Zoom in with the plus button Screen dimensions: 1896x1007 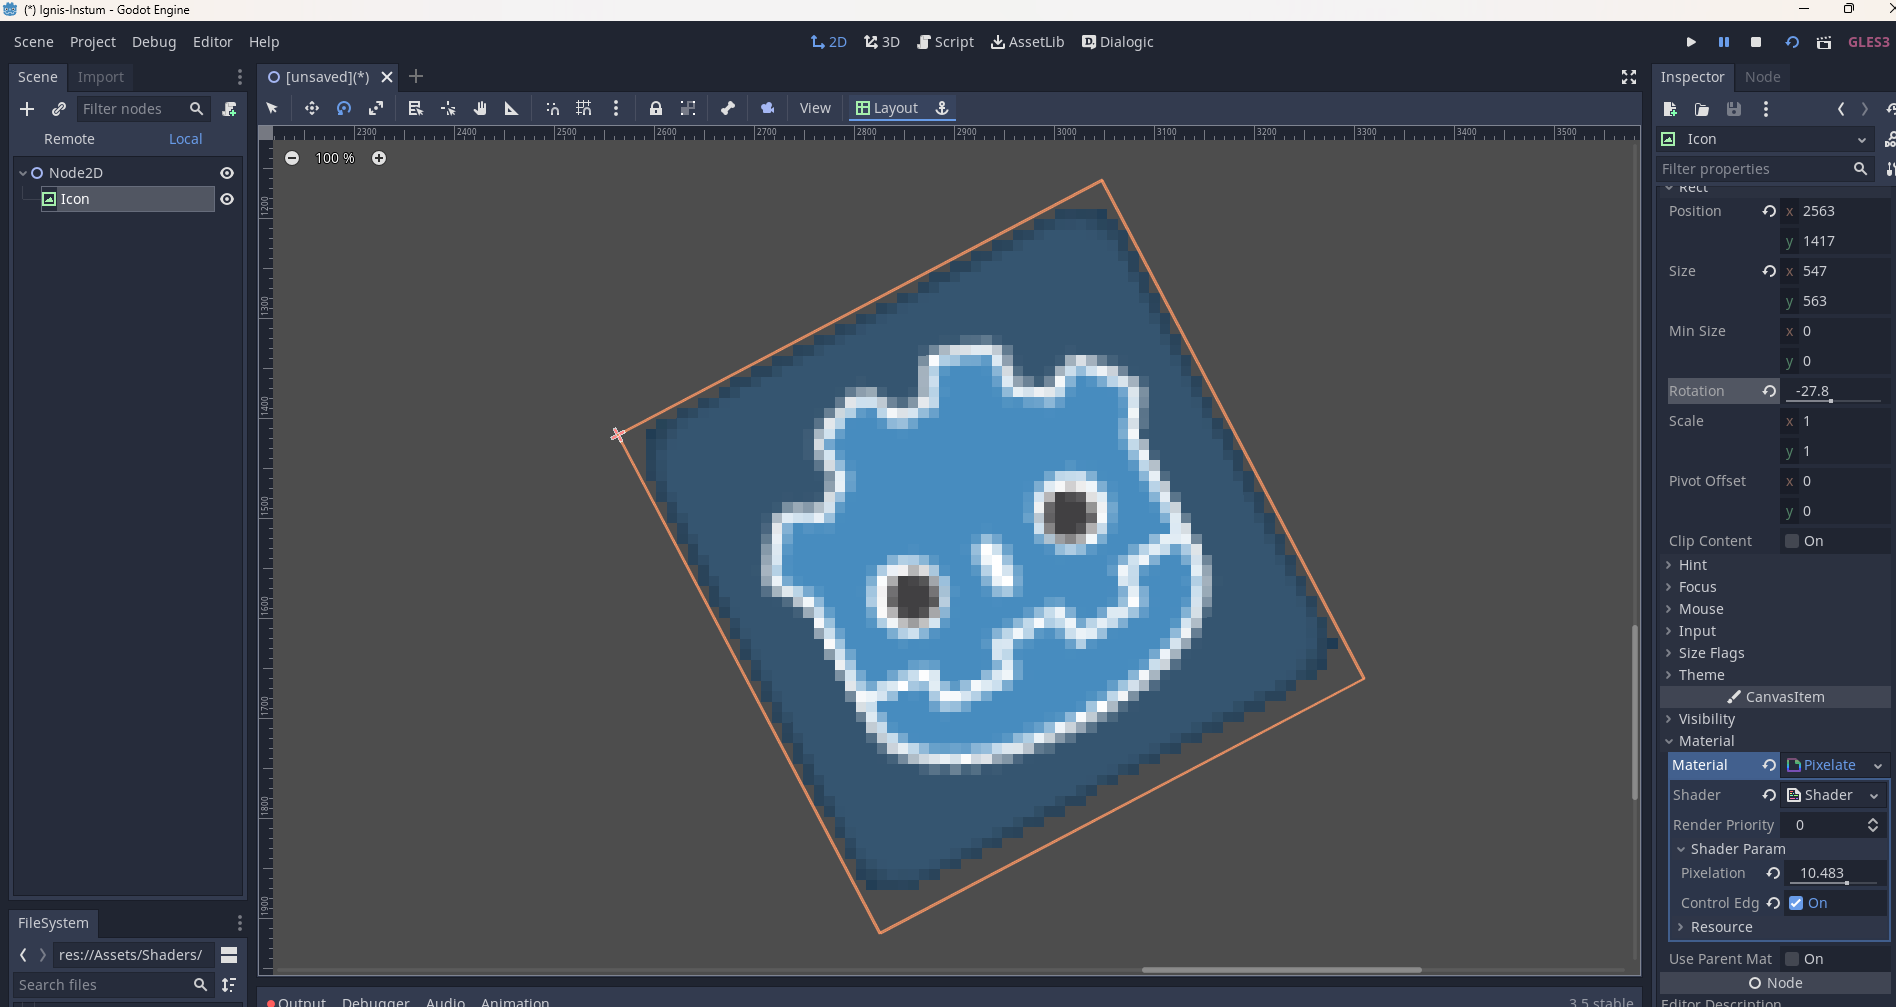[x=379, y=158]
